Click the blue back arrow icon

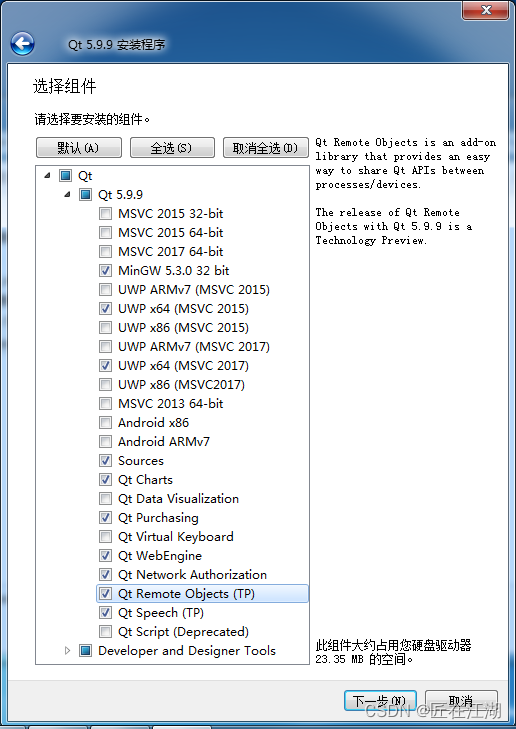pos(22,44)
